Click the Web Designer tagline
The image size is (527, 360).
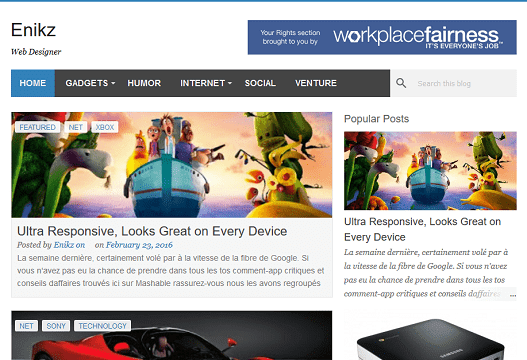[36, 52]
